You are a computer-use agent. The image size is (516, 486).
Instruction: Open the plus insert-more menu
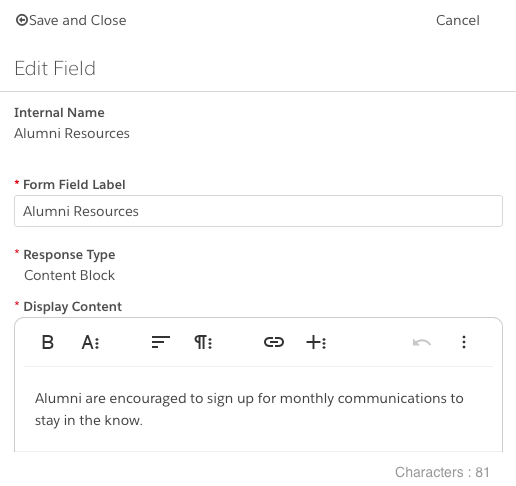click(x=316, y=342)
